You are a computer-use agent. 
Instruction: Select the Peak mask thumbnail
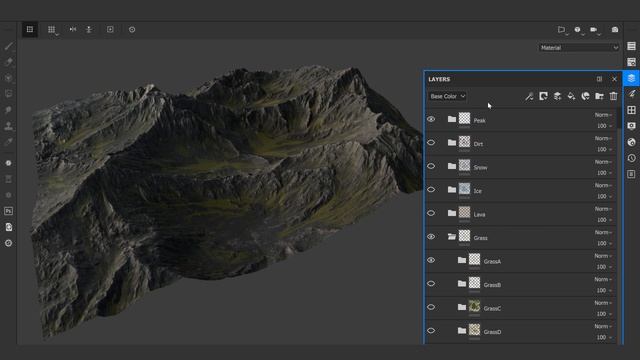click(464, 118)
